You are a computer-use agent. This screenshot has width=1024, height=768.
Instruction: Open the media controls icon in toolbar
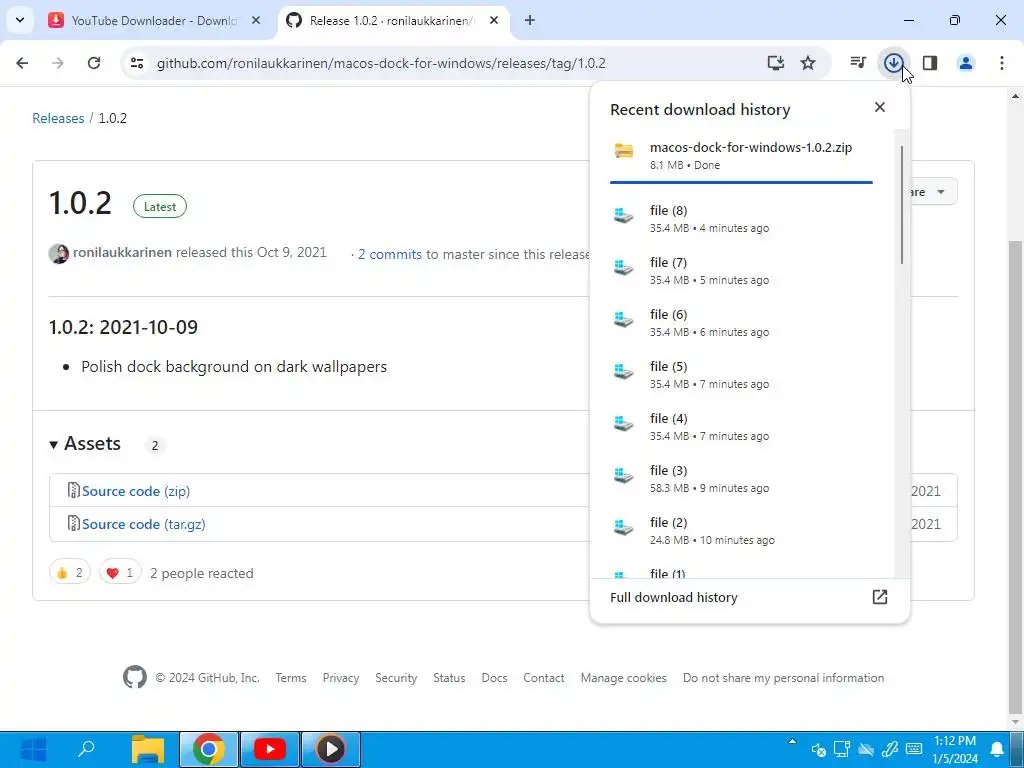(857, 63)
